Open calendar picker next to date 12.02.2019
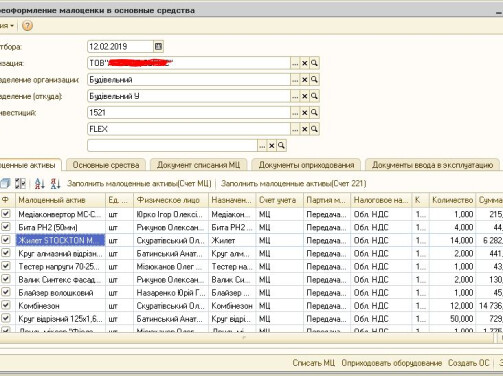Screen dimensions: 503x376 coord(158,46)
